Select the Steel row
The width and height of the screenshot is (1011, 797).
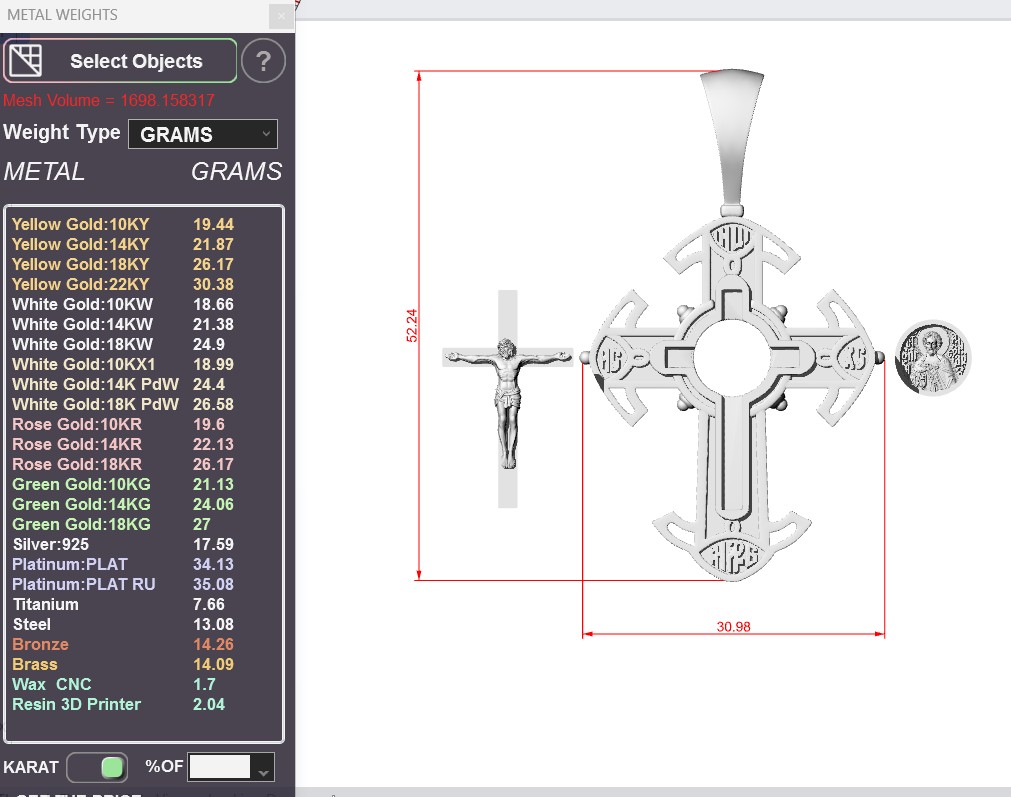pyautogui.click(x=123, y=624)
